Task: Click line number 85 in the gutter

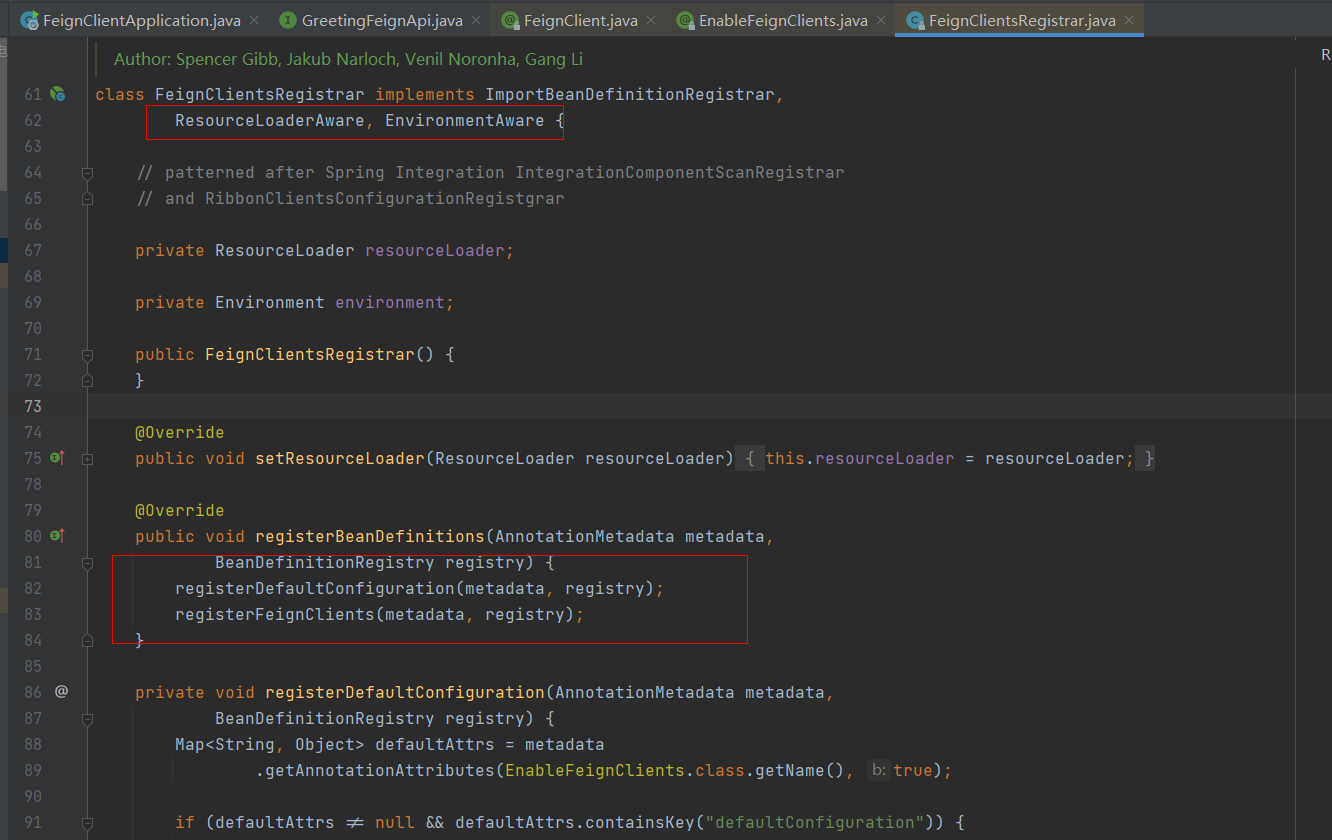Action: (x=33, y=666)
